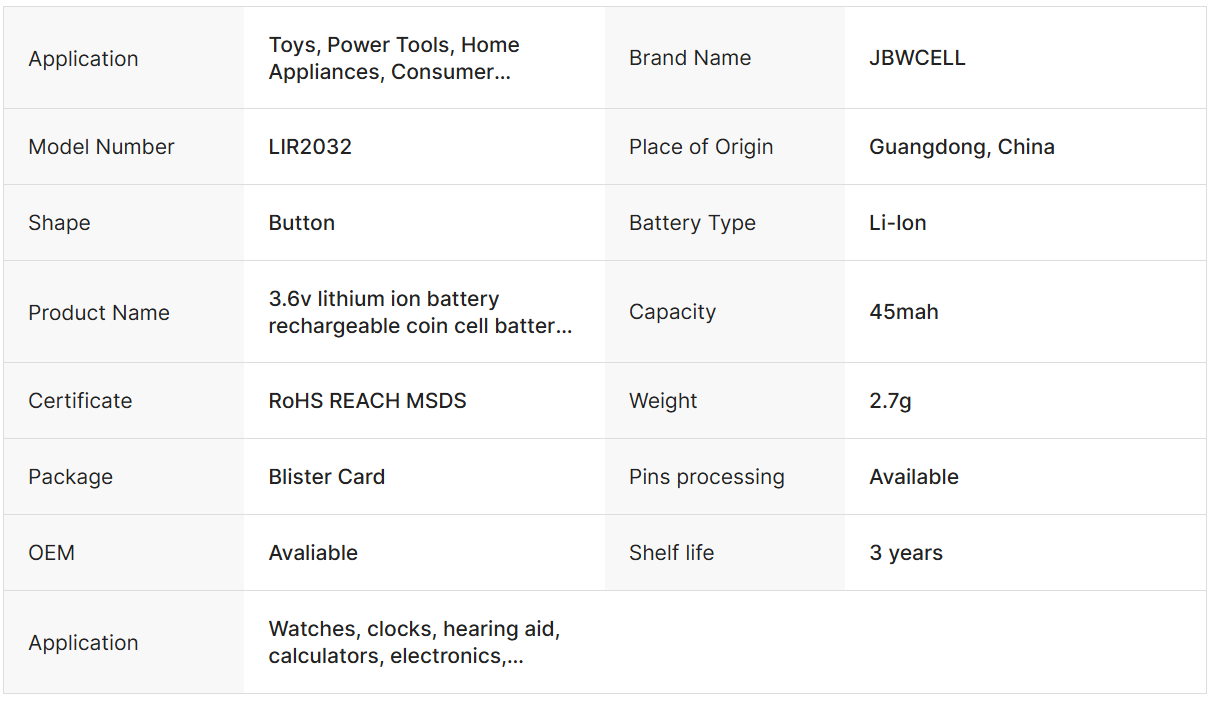Click the "3 years" shelf life value
This screenshot has height=702, width=1215.
[x=905, y=553]
